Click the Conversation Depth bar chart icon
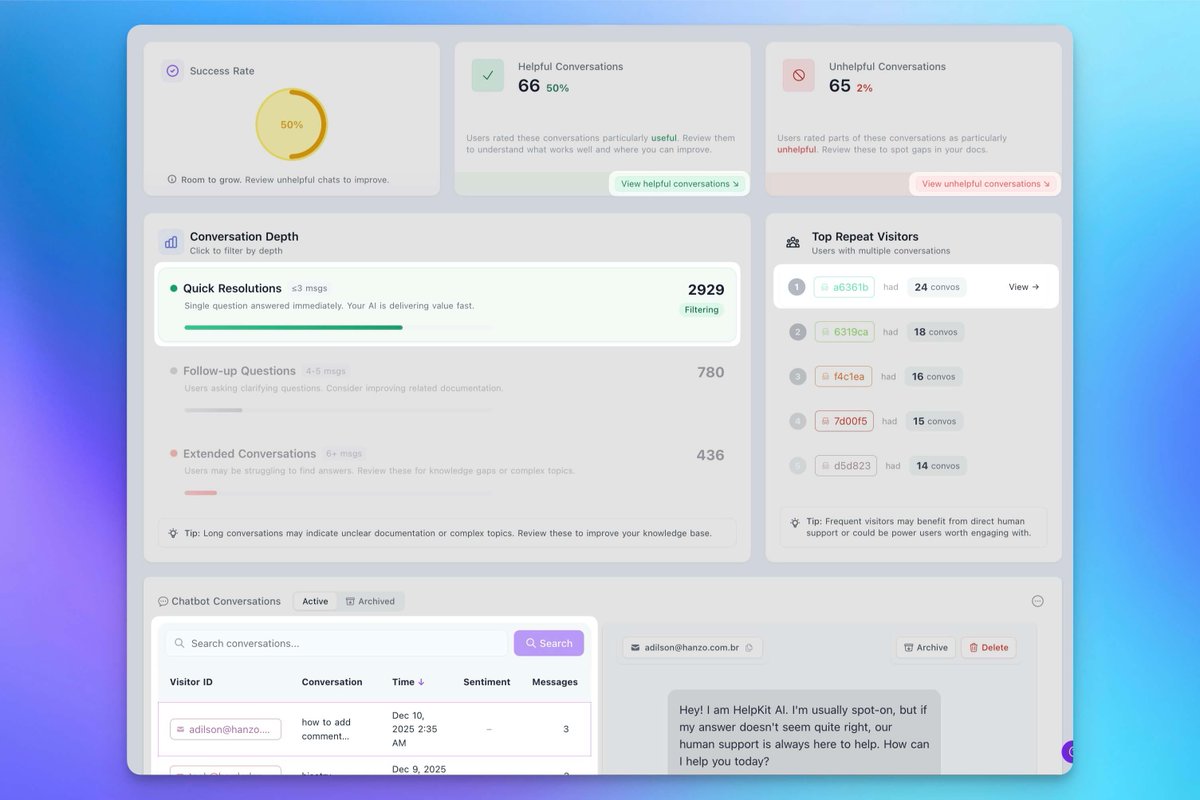Viewport: 1200px width, 800px height. click(171, 242)
